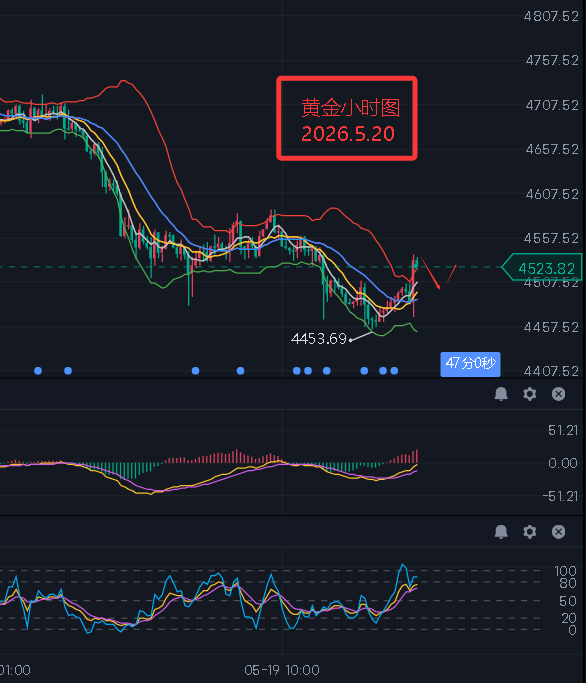Click the 47分0秒 countdown badge
The width and height of the screenshot is (586, 683).
[470, 364]
